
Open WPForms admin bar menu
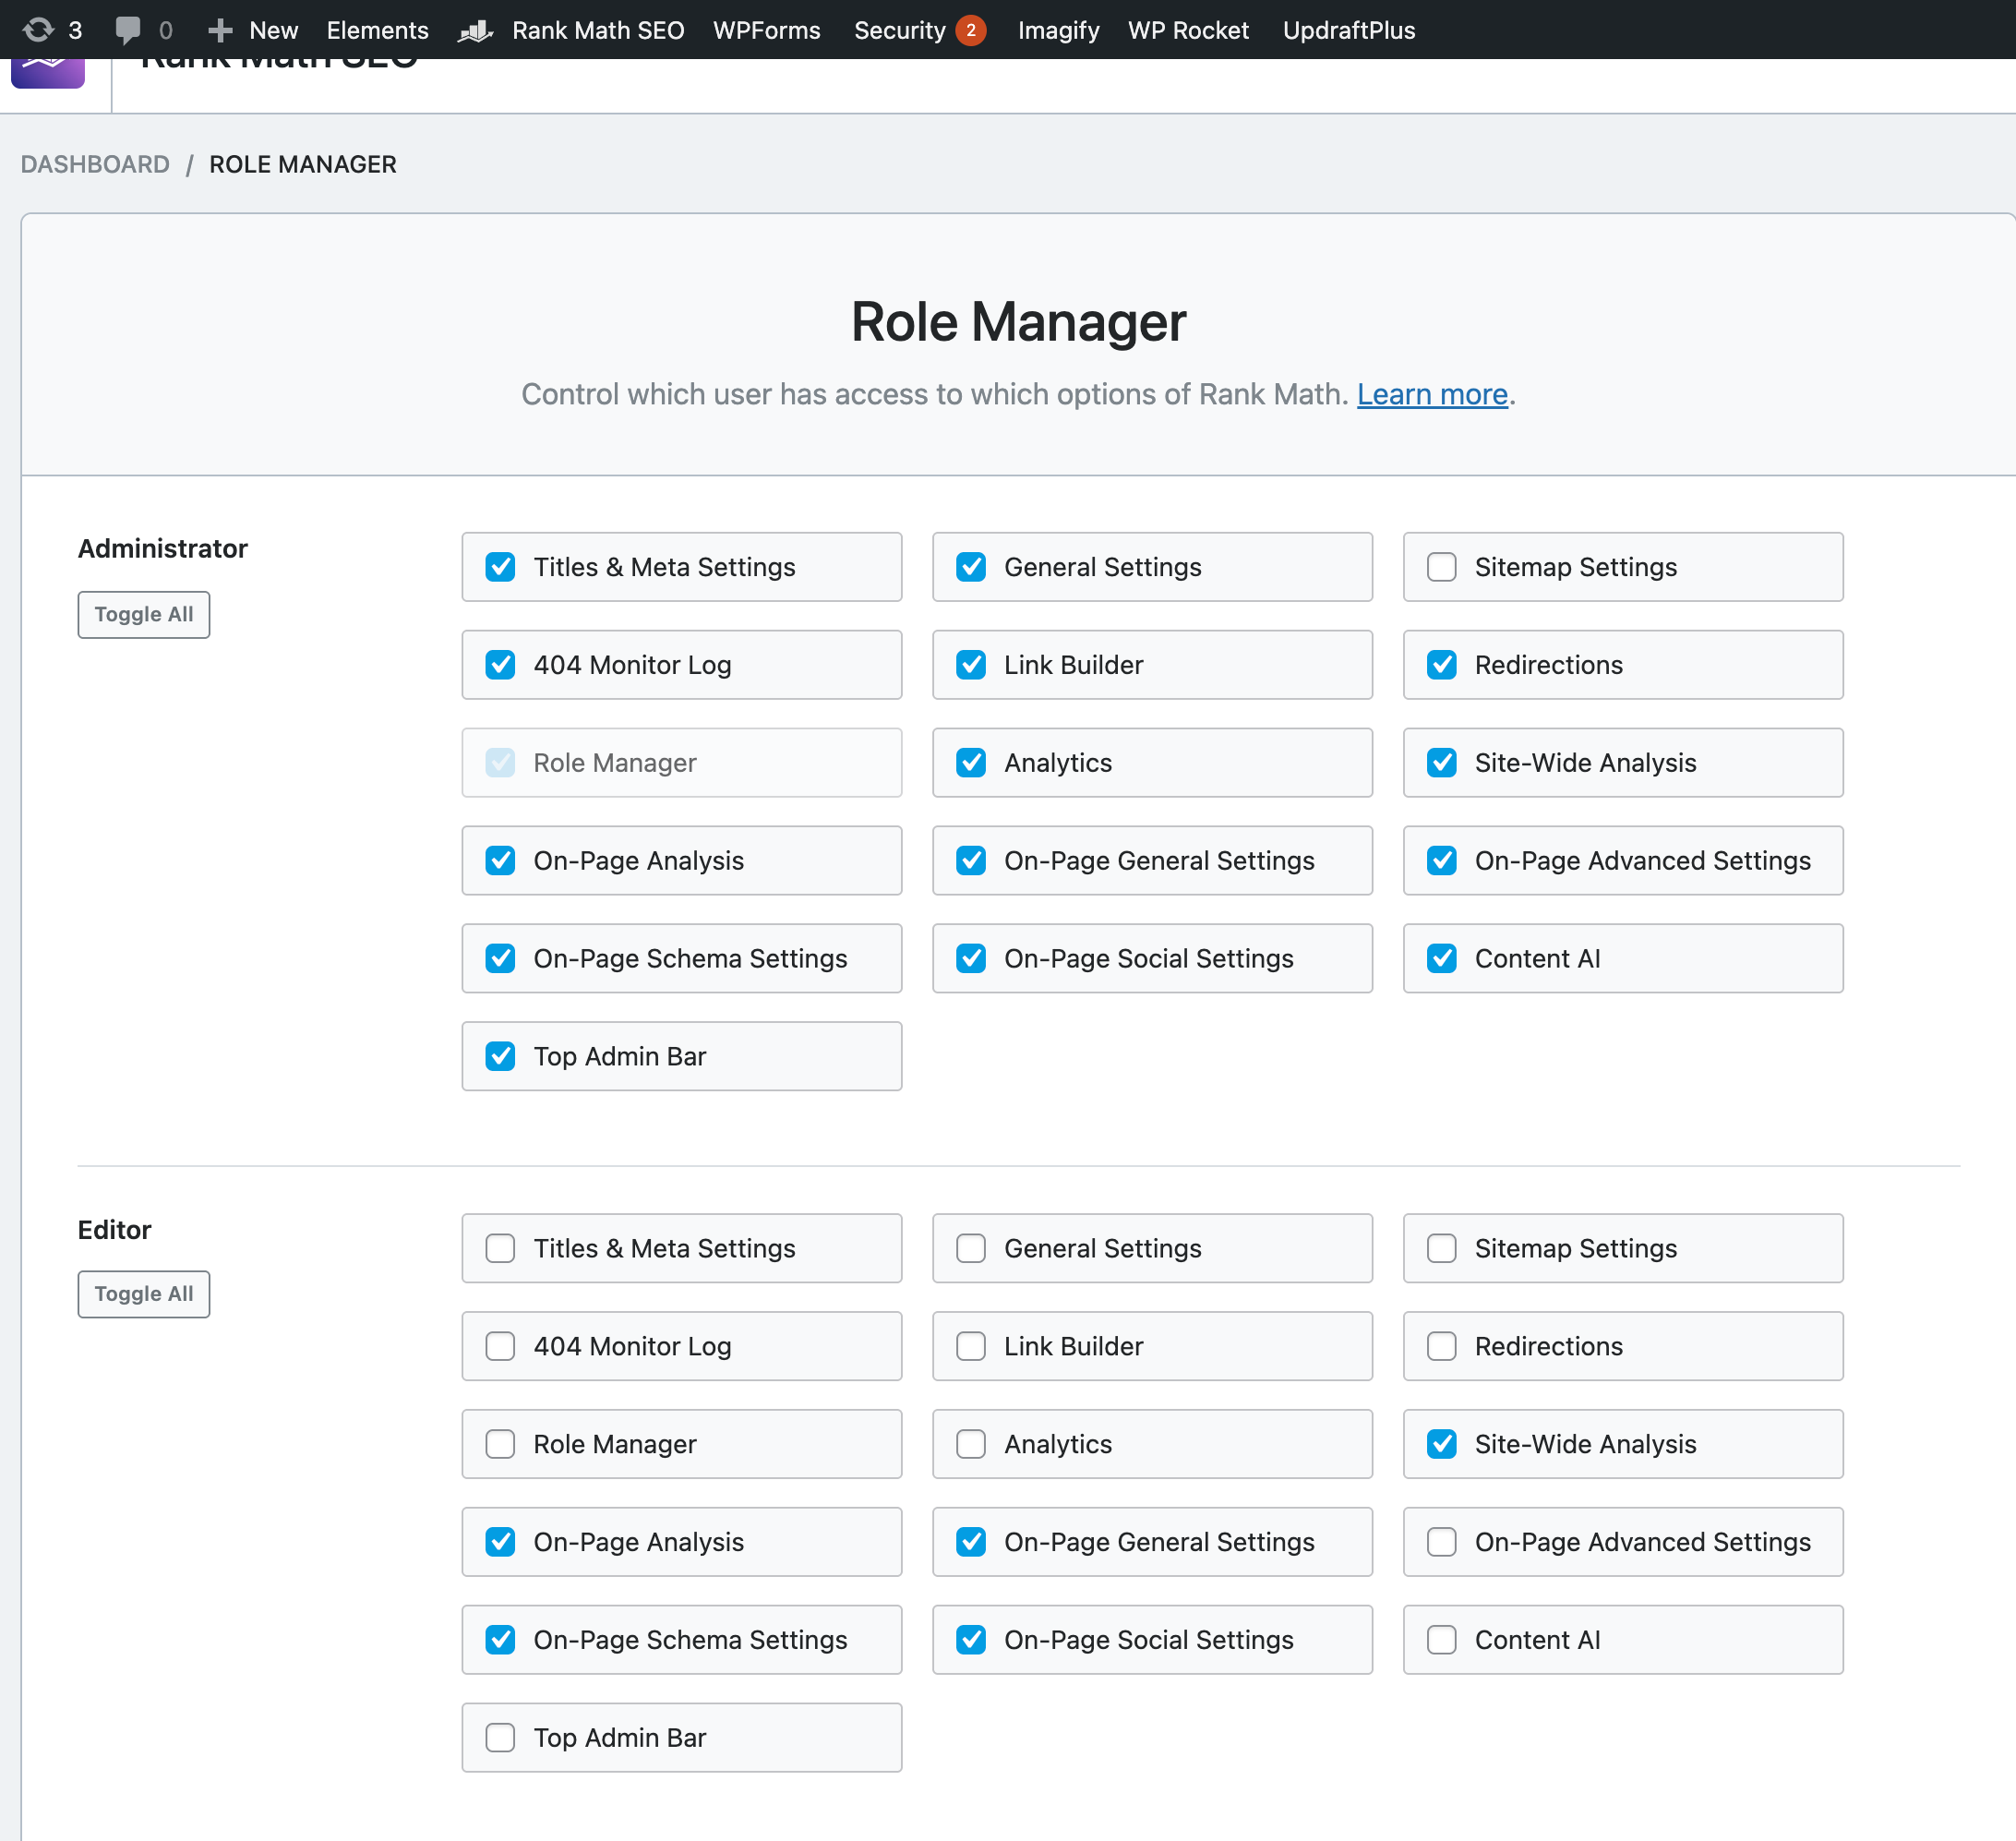click(766, 30)
